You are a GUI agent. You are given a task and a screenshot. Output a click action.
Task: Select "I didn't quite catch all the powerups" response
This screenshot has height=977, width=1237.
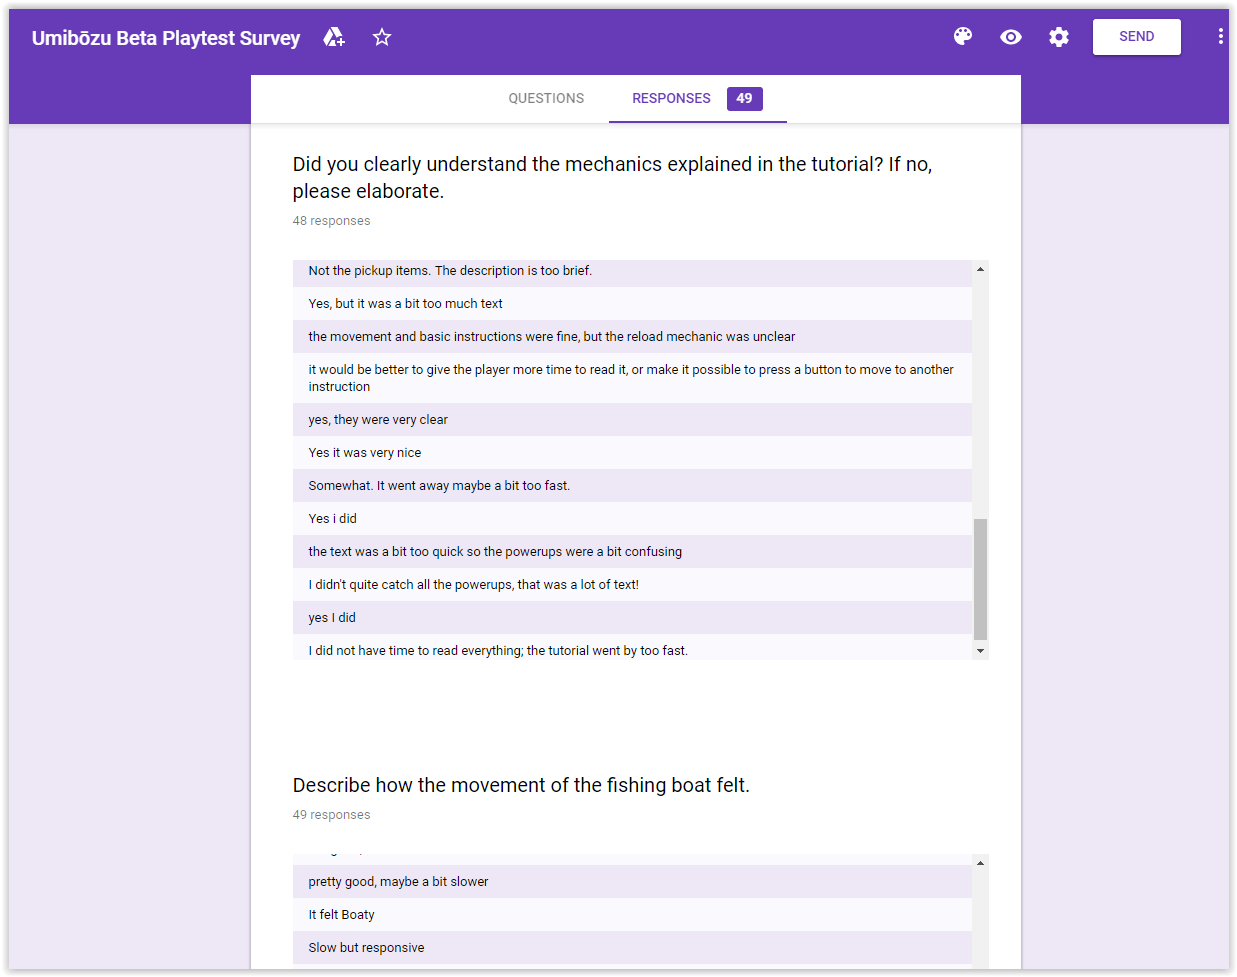point(632,585)
